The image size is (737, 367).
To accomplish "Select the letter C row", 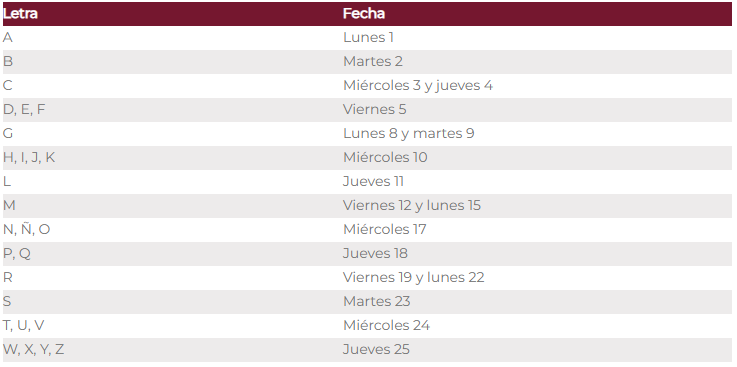I will pos(367,86).
